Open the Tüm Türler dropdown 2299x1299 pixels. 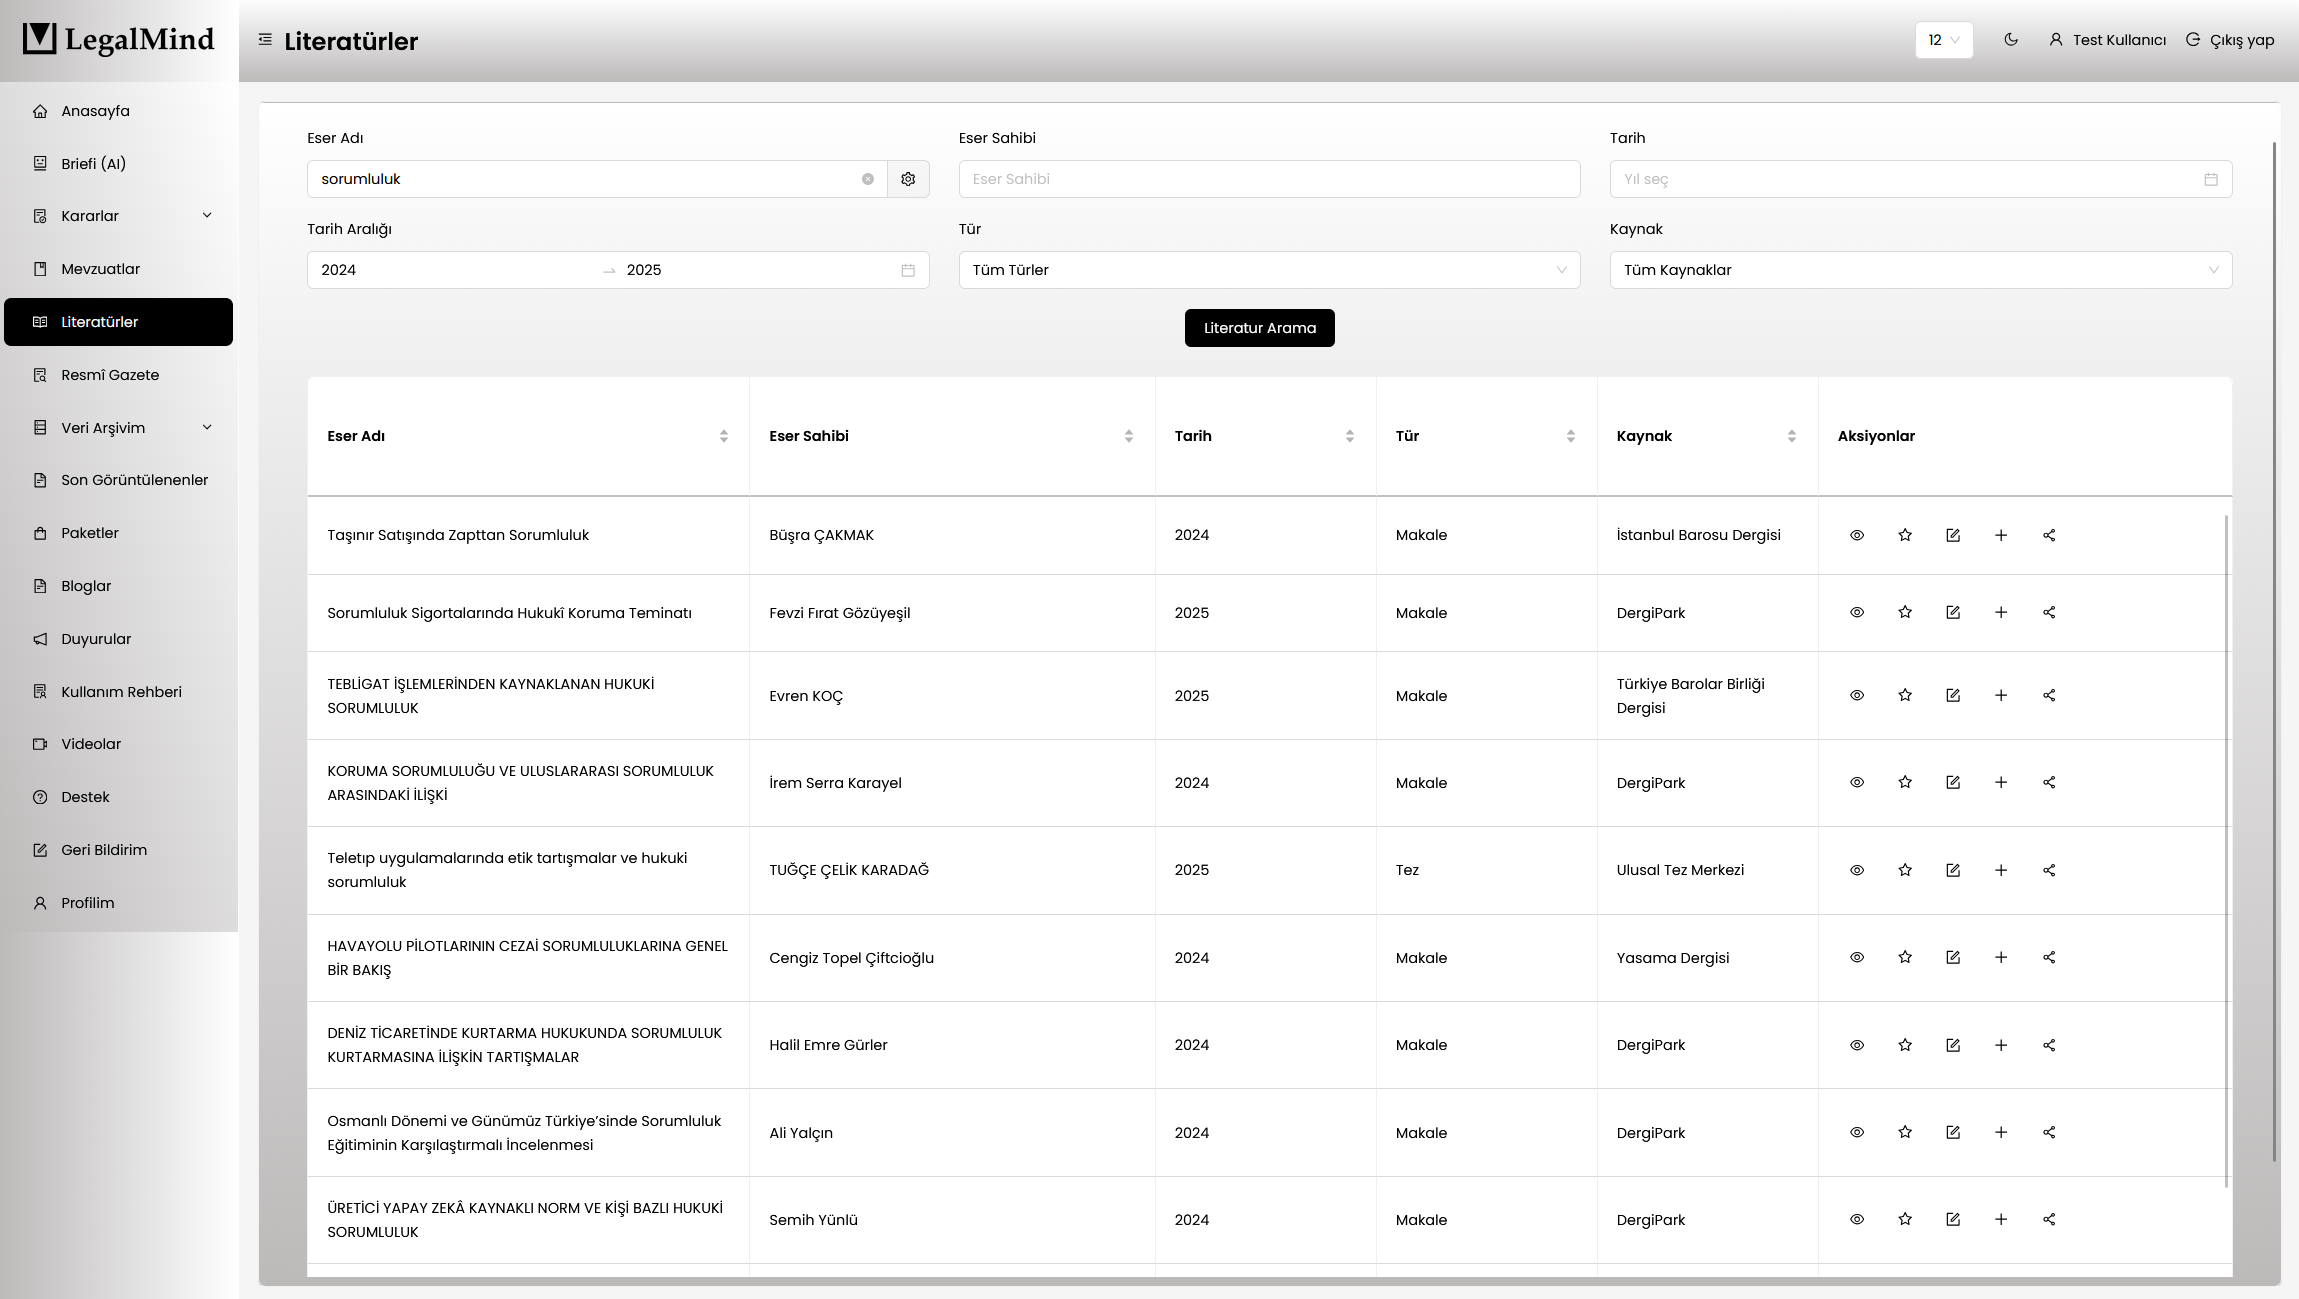[x=1268, y=270]
